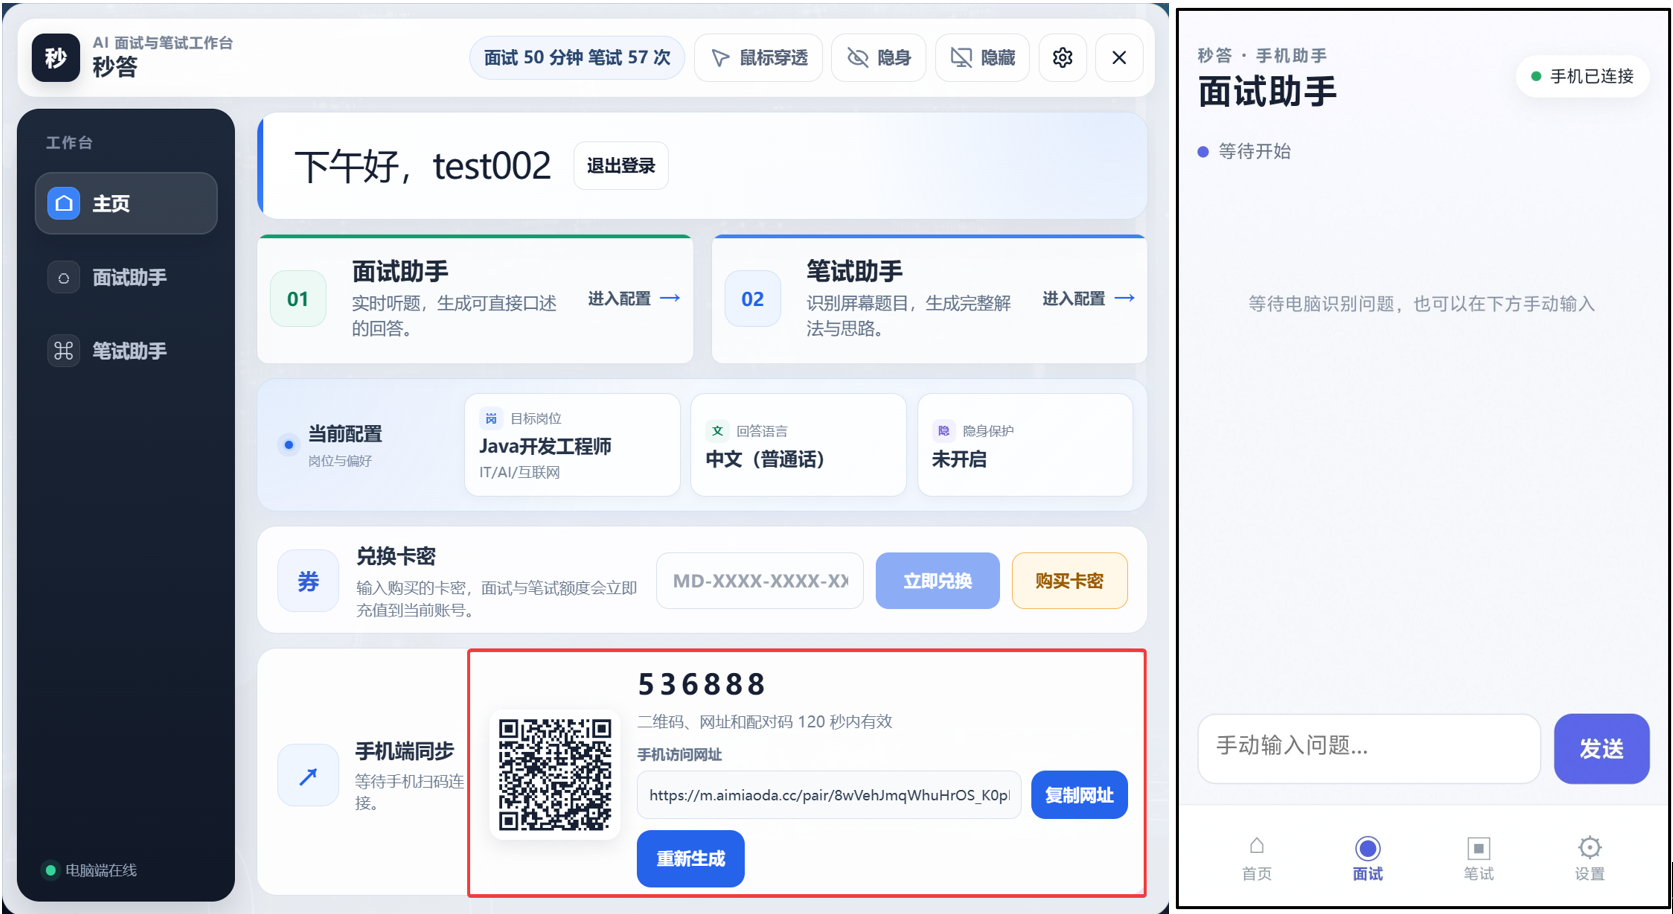Image resolution: width=1673 pixels, height=914 pixels.
Task: Click the 岗 icon in 目标岗位 card
Action: (x=491, y=418)
